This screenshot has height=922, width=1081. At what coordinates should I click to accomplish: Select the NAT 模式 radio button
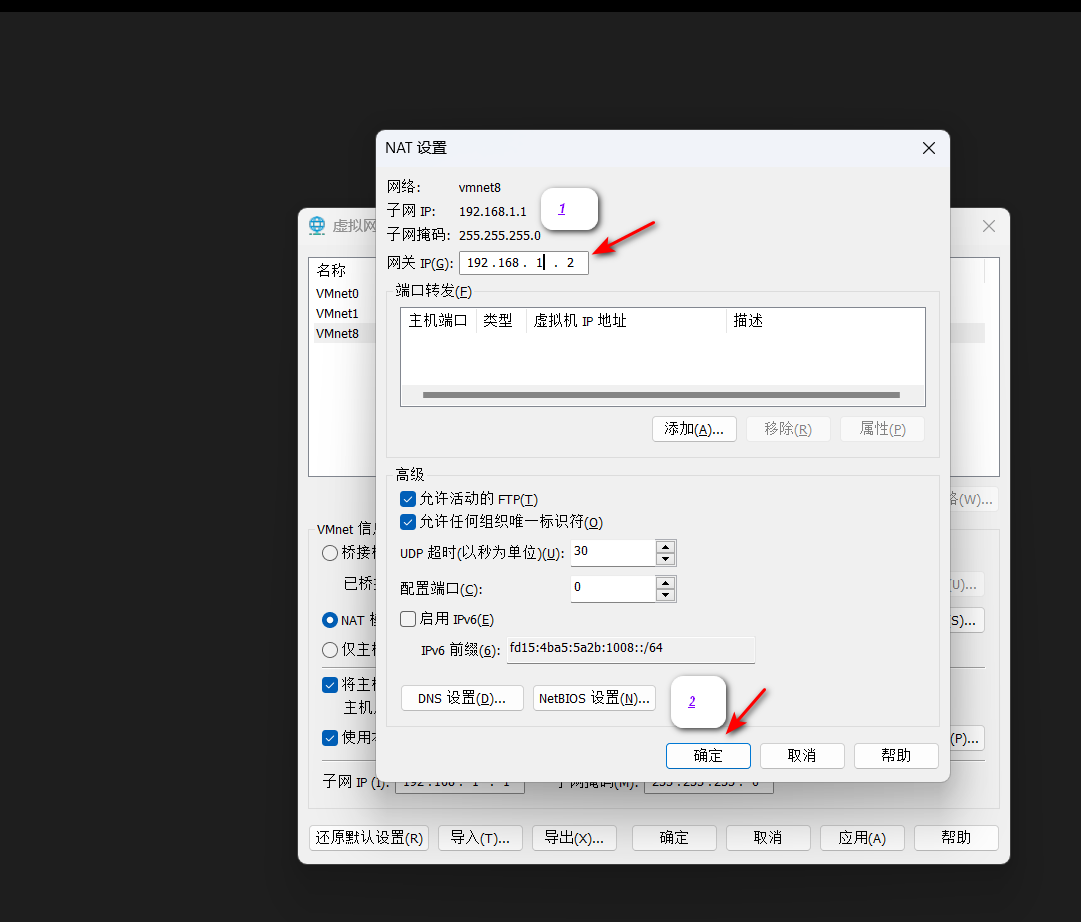pyautogui.click(x=330, y=620)
